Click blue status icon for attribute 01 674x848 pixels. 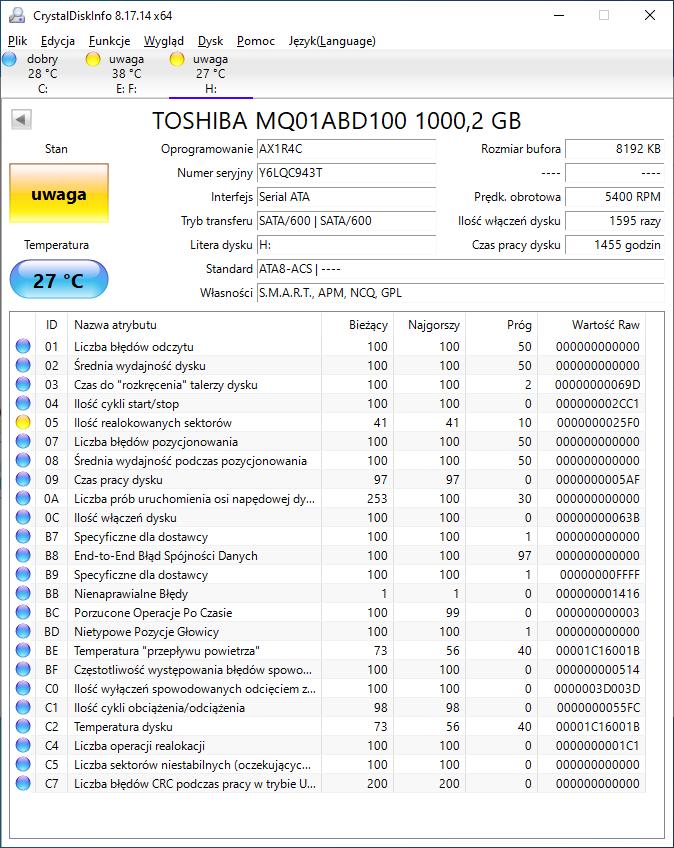pos(23,346)
